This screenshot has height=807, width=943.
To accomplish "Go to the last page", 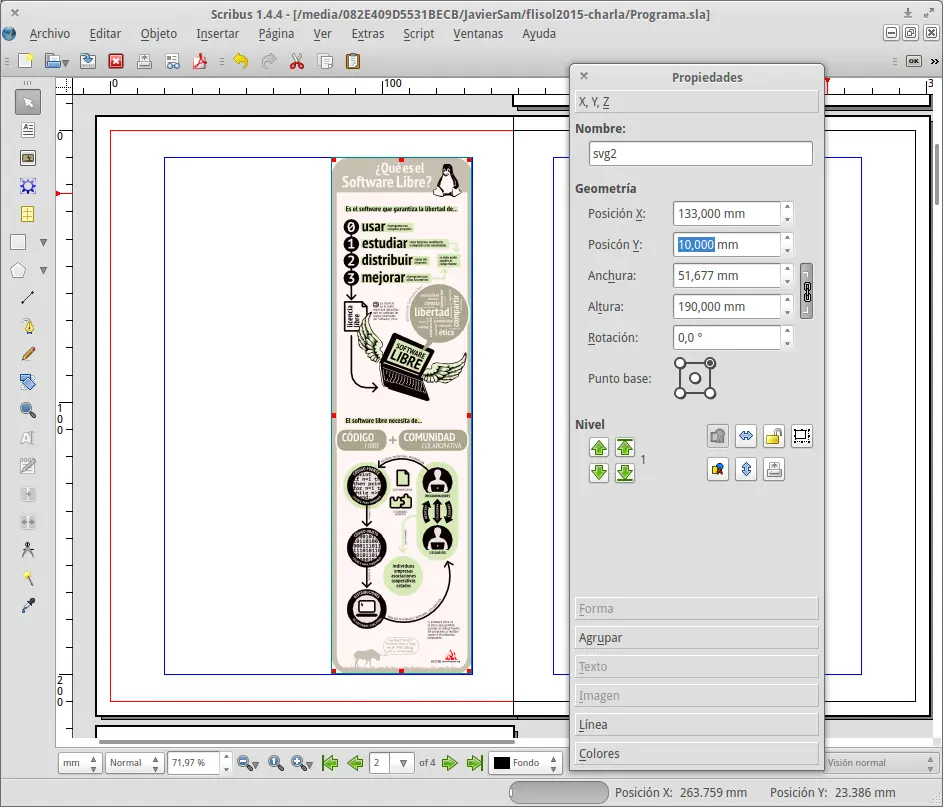I will 475,763.
